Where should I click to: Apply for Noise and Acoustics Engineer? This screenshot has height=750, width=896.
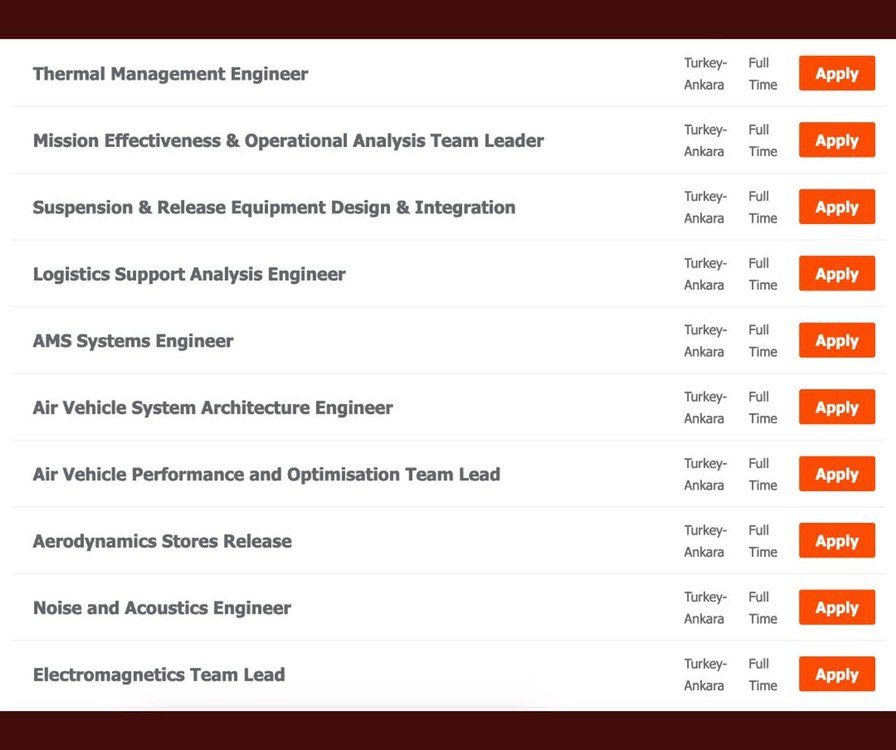point(836,608)
